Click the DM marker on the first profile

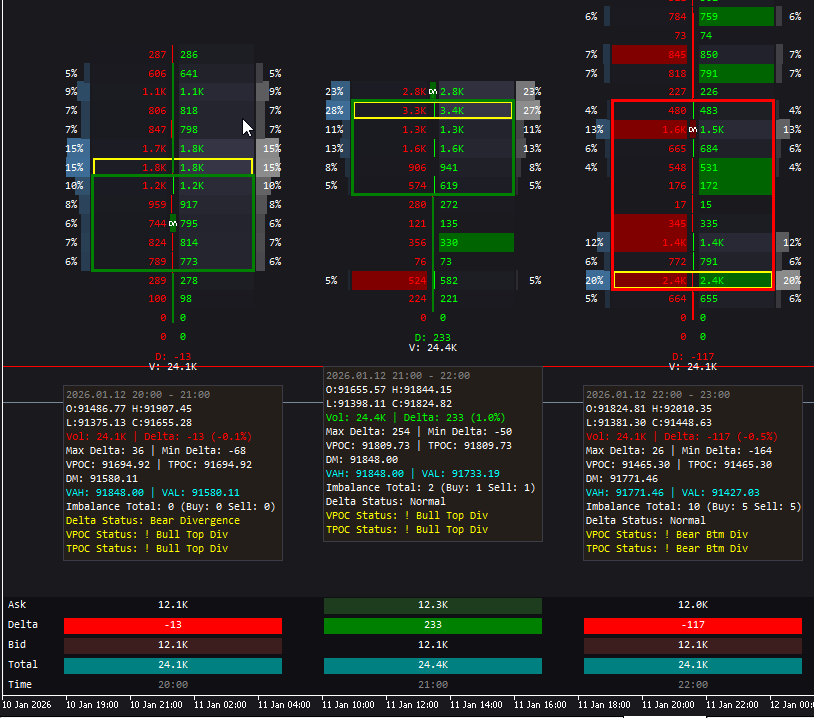click(x=172, y=223)
